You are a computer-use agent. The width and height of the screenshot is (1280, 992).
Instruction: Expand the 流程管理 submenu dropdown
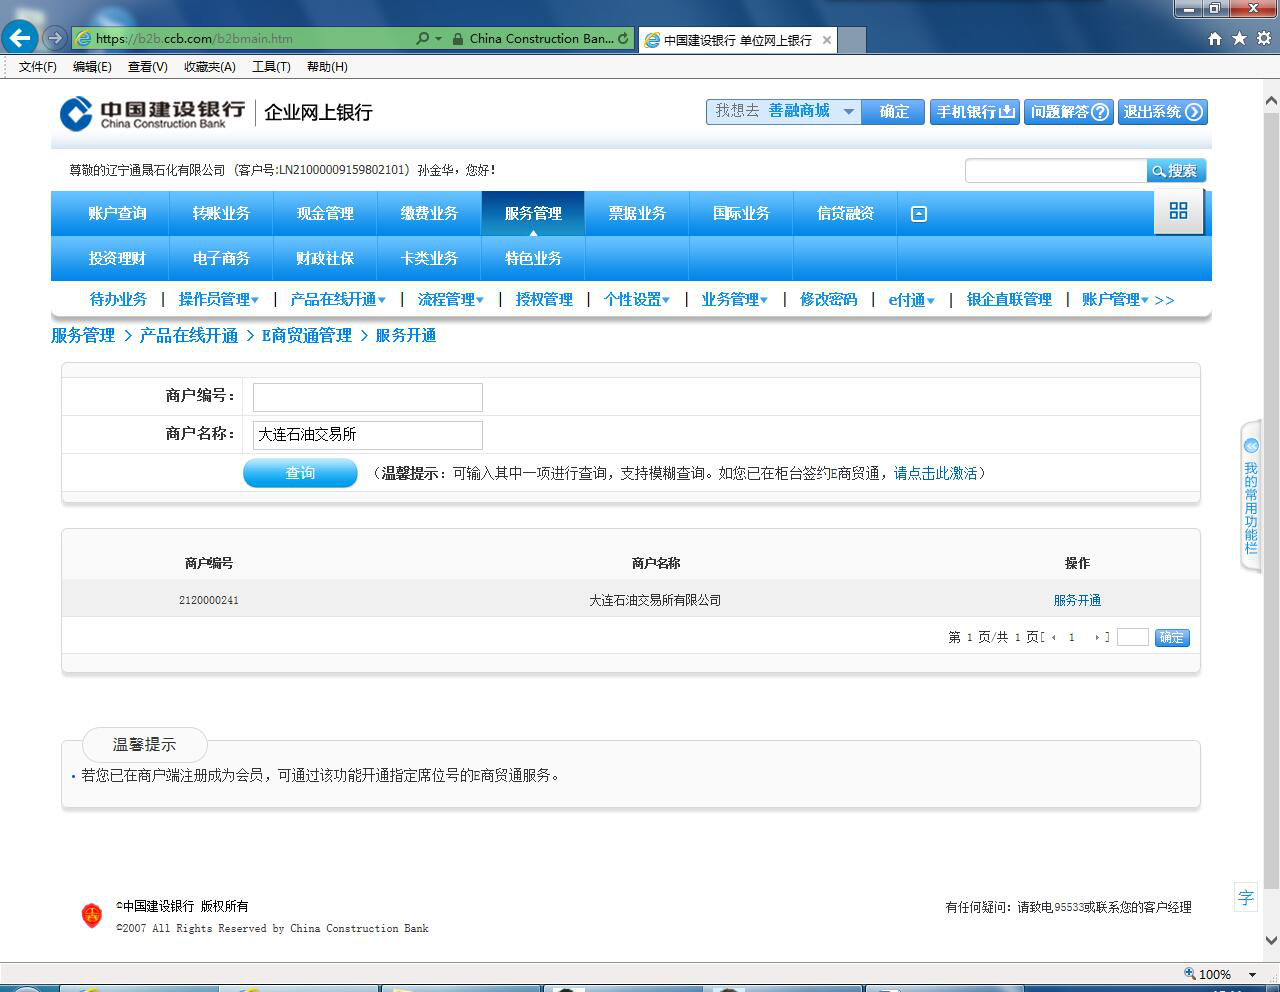(450, 300)
